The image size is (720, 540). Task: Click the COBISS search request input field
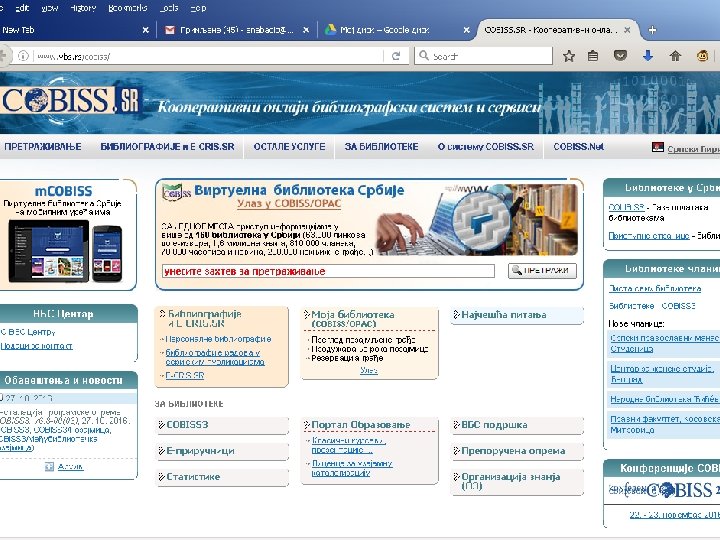pyautogui.click(x=328, y=271)
